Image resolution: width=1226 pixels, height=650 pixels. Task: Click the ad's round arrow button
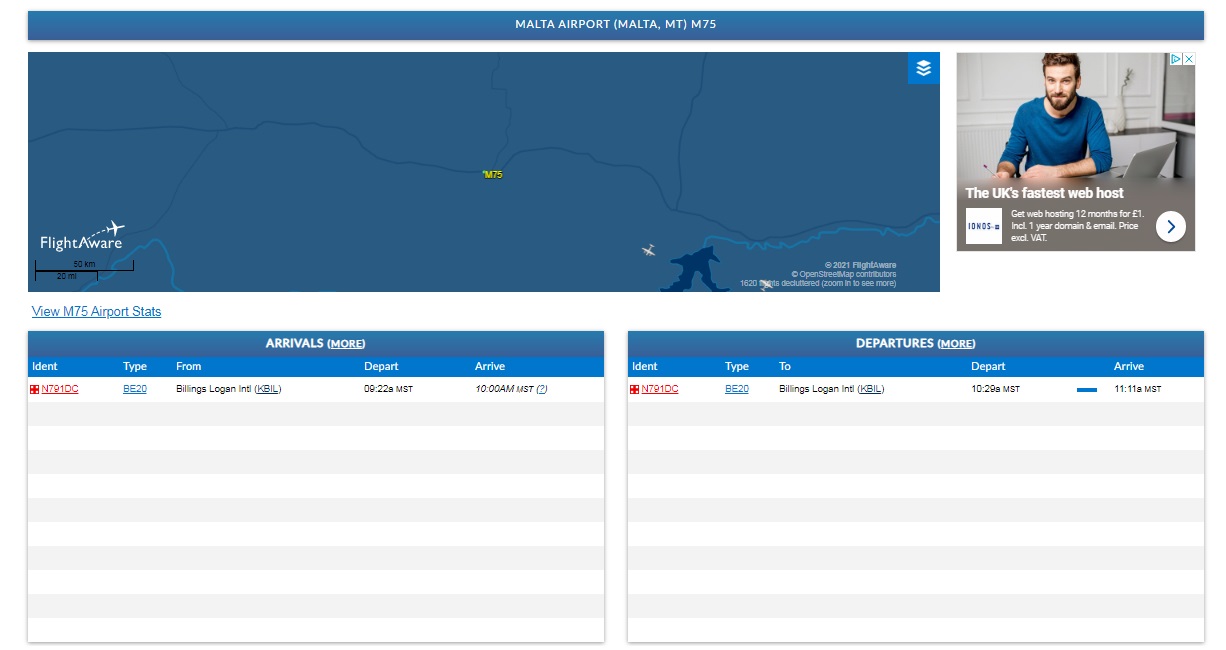tap(1171, 227)
